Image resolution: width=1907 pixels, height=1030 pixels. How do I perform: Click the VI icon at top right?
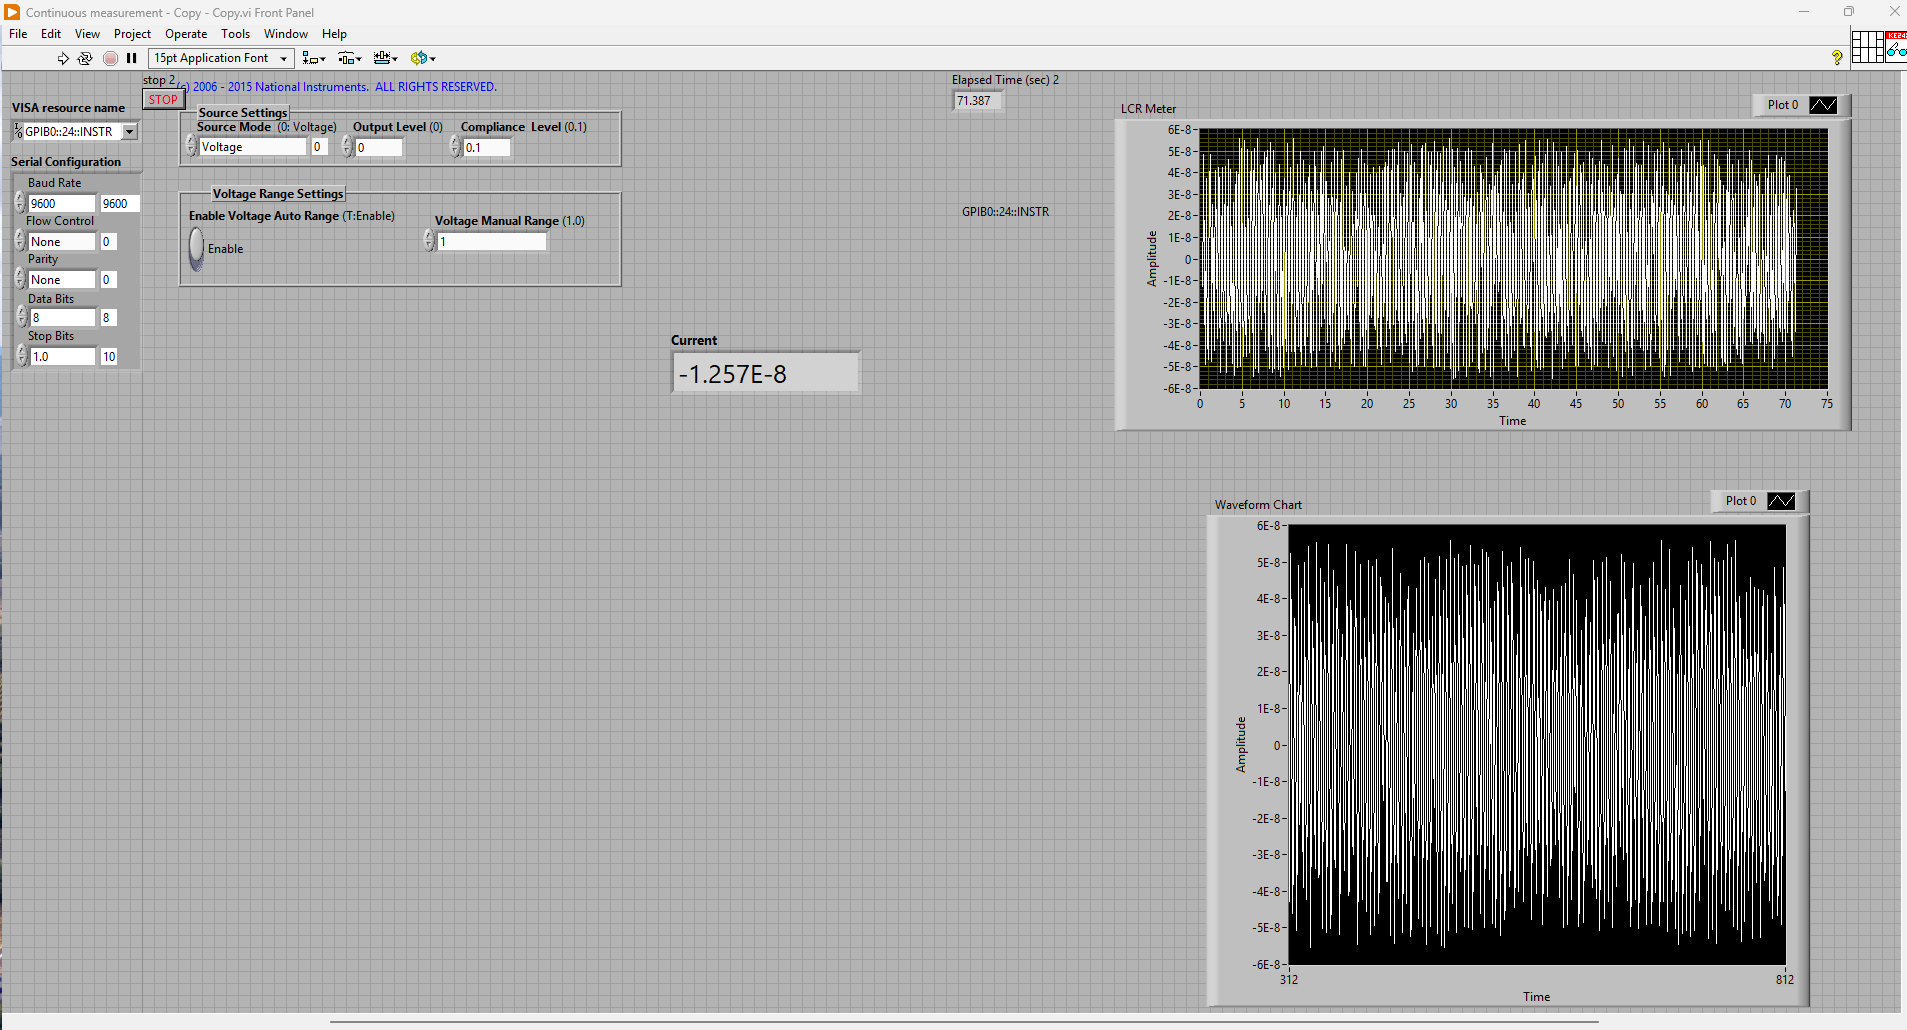click(1896, 47)
